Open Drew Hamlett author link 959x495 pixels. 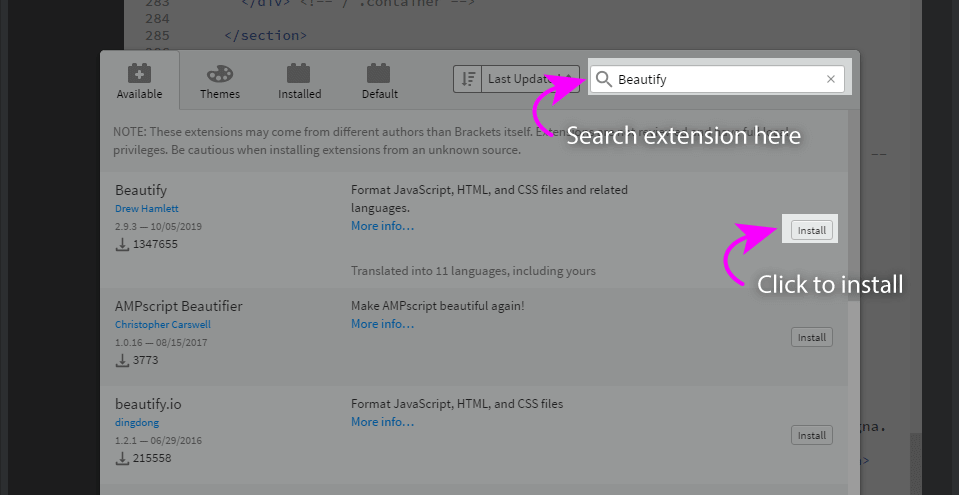pos(147,209)
